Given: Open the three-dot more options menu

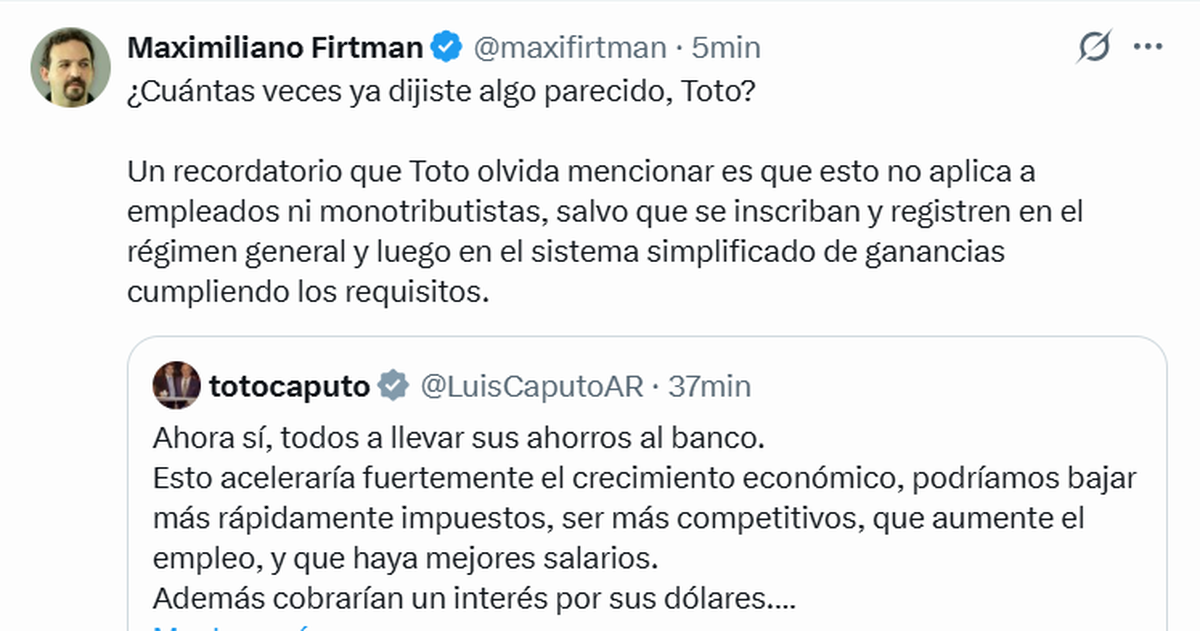Looking at the screenshot, I should coord(1147,47).
